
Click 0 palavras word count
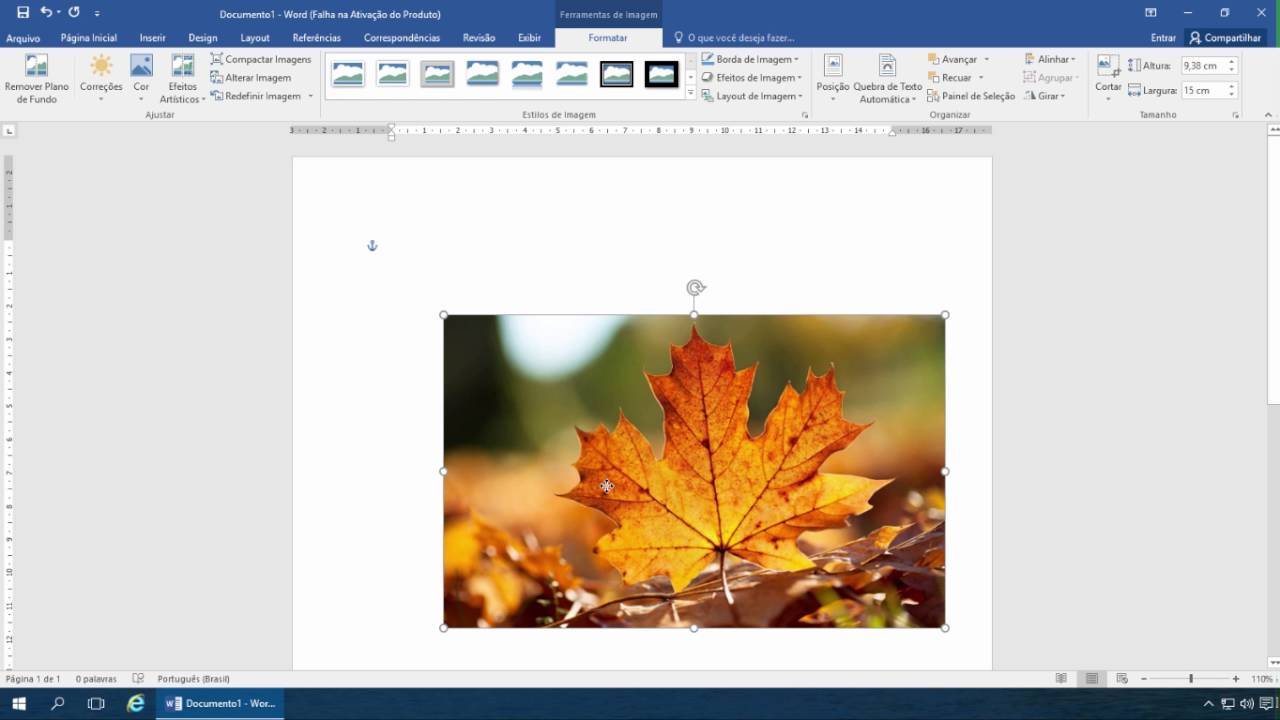(96, 679)
